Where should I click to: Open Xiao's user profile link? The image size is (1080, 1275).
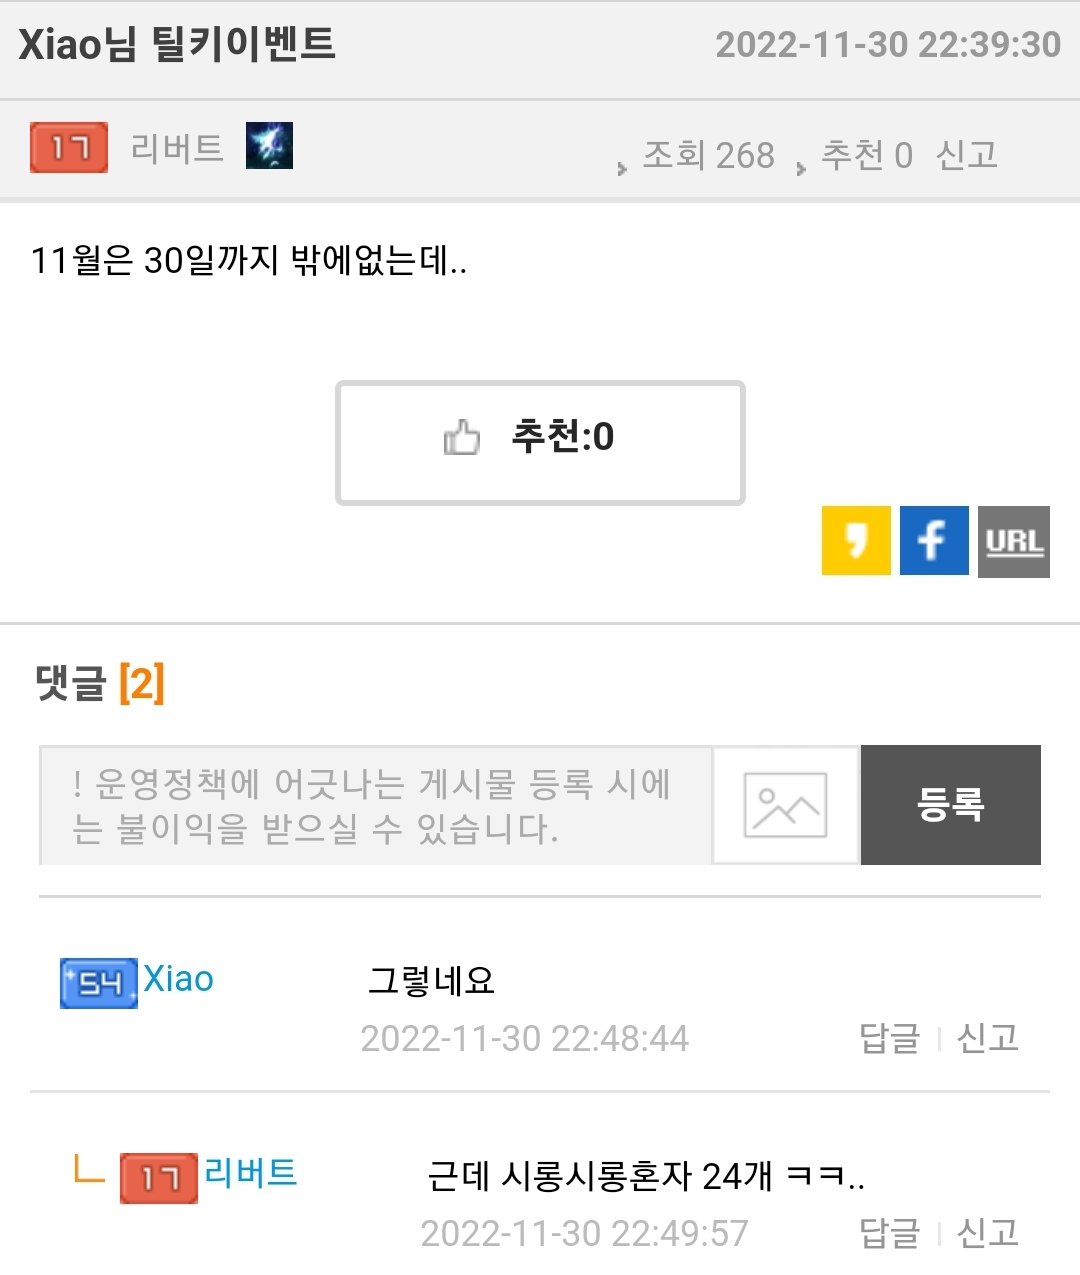click(179, 979)
